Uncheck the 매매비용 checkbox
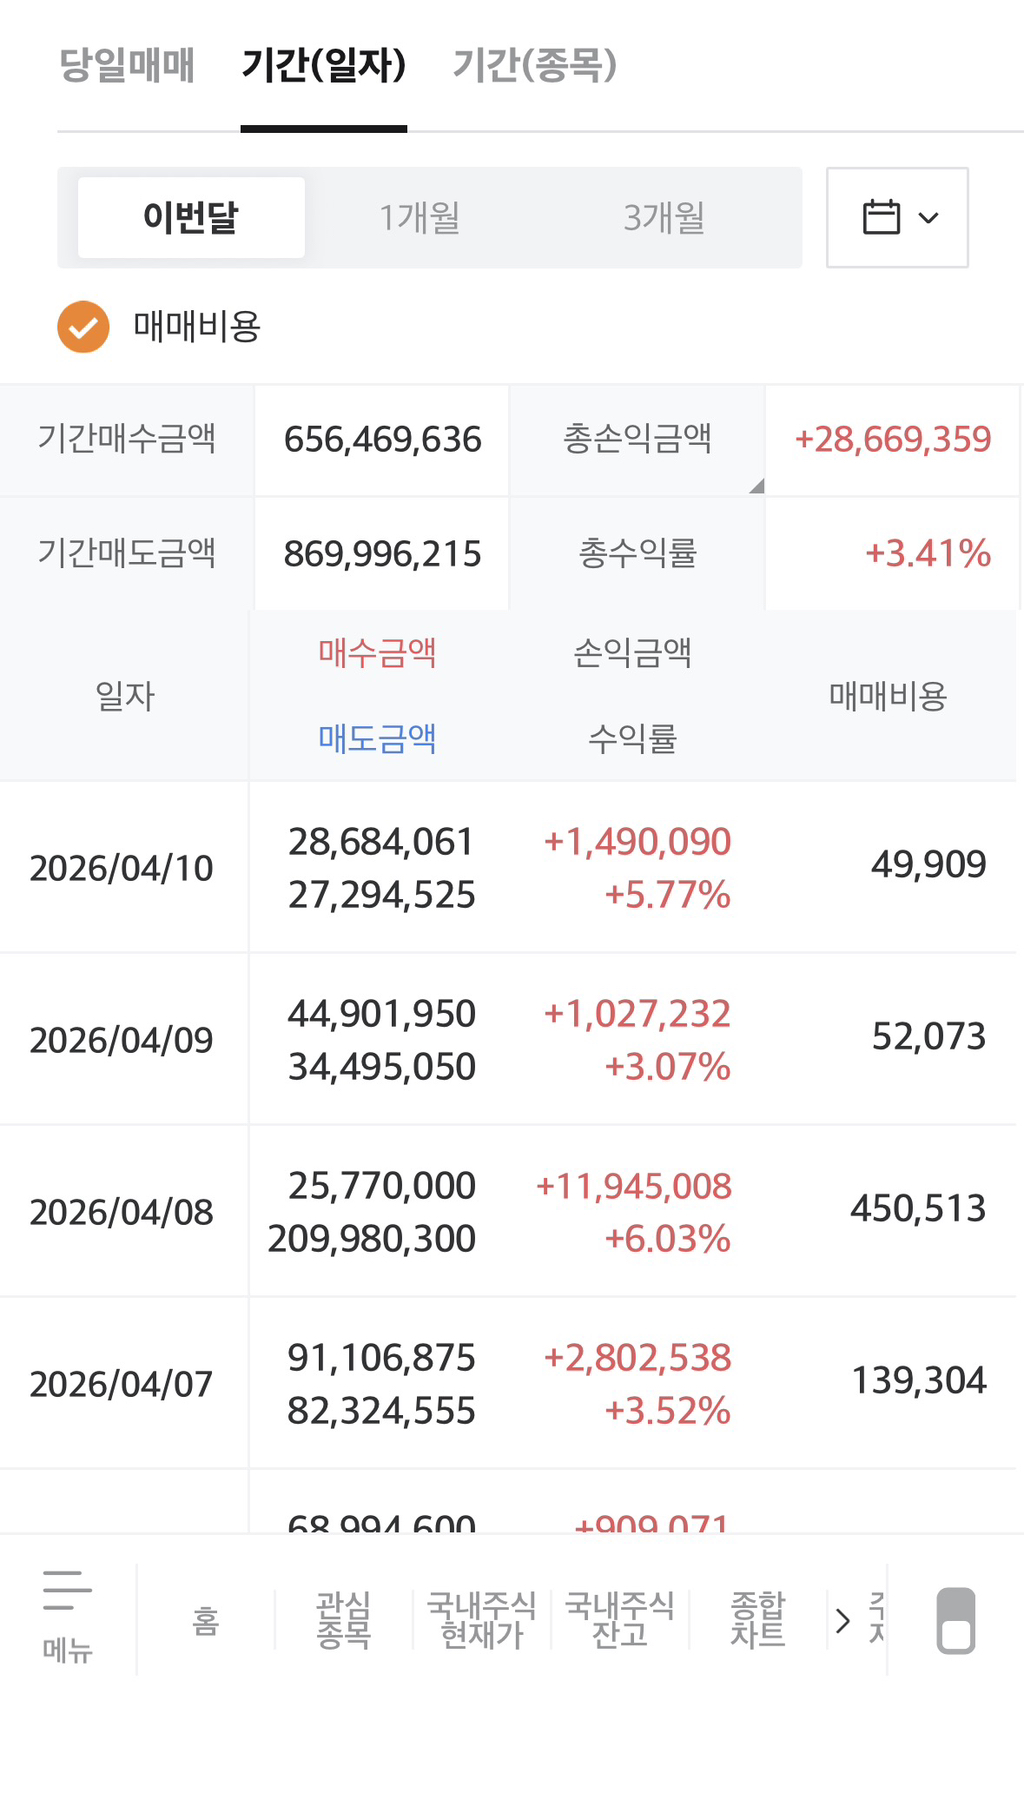The width and height of the screenshot is (1024, 1793). (83, 327)
